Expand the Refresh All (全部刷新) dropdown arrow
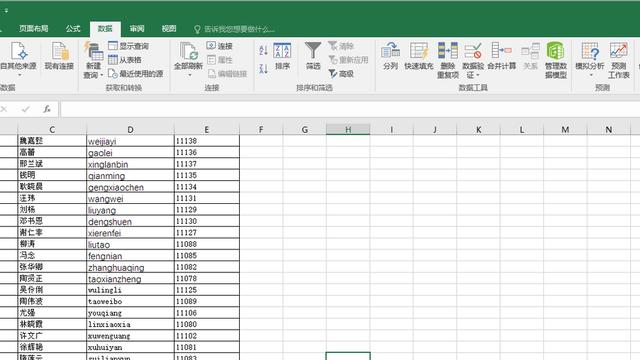This screenshot has height=360, width=640. pyautogui.click(x=189, y=75)
